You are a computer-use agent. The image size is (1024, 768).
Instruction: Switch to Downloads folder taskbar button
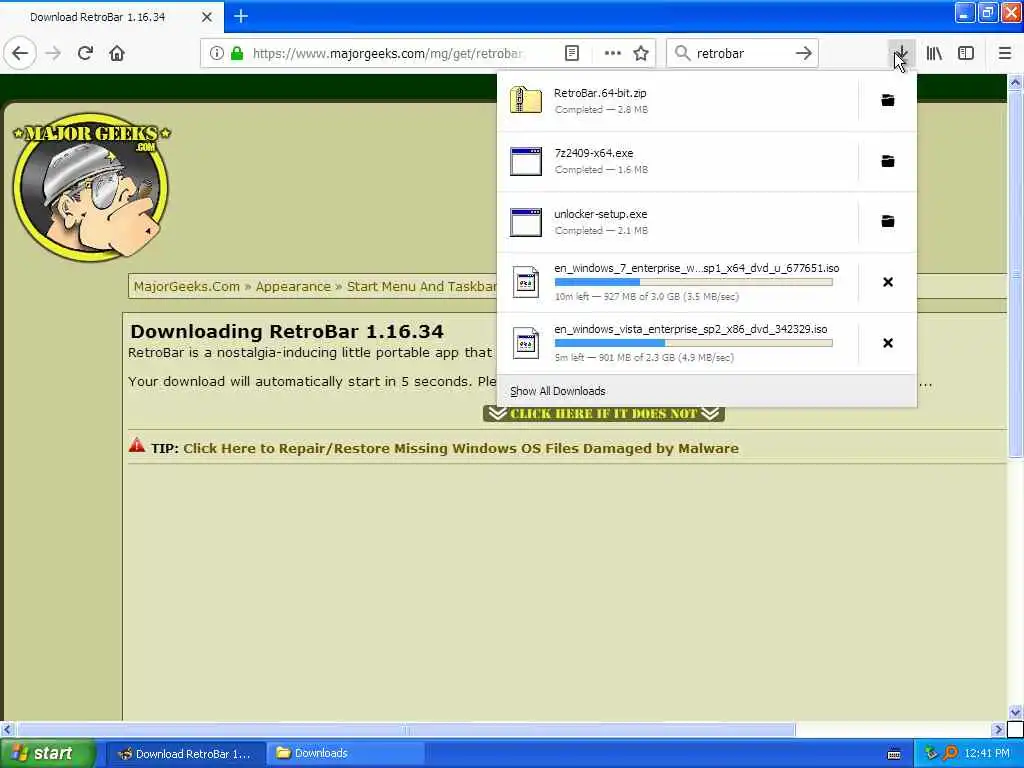345,754
